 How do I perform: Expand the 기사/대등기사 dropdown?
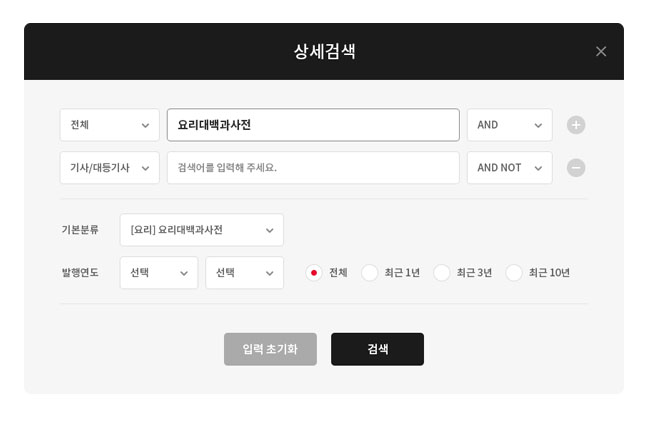click(109, 168)
